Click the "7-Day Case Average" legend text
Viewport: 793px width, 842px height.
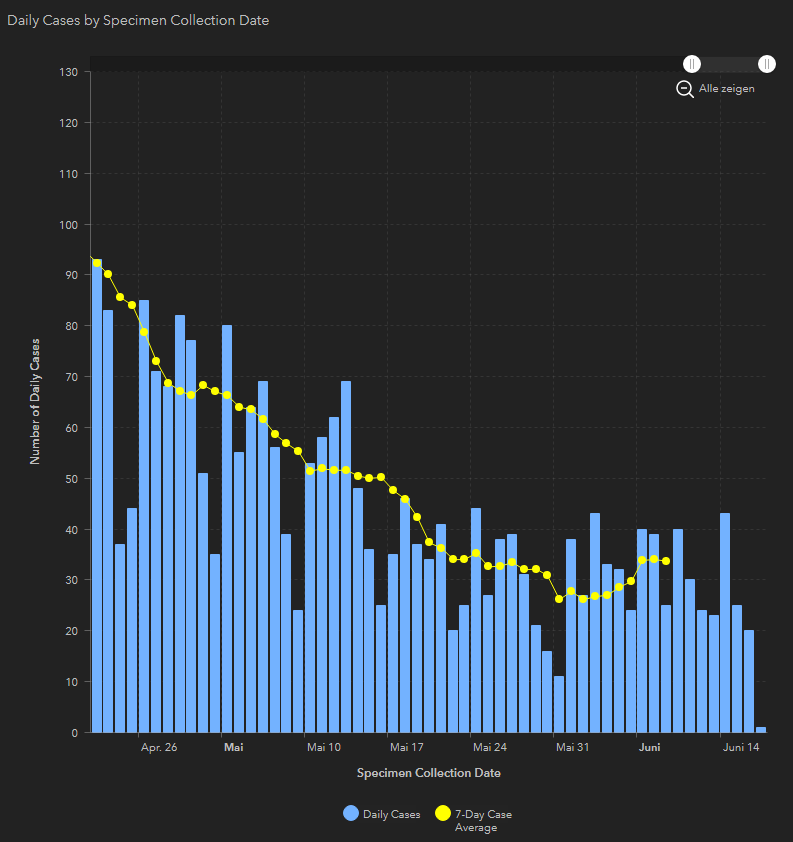tap(483, 820)
